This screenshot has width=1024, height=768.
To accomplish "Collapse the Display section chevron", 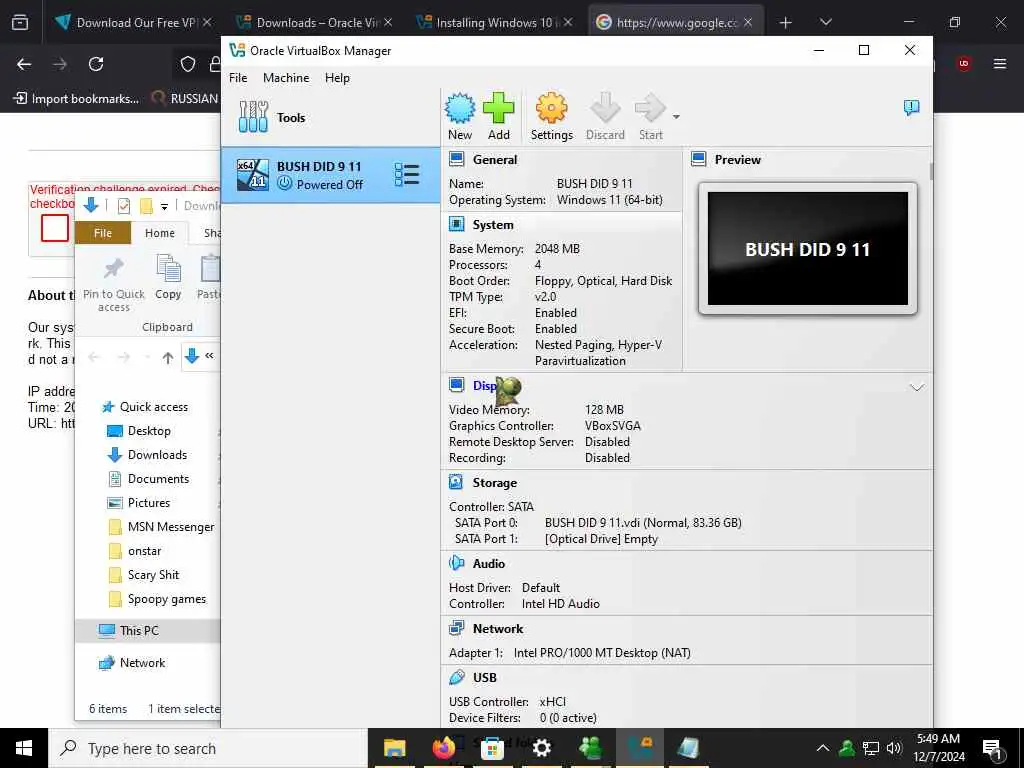I will click(916, 388).
